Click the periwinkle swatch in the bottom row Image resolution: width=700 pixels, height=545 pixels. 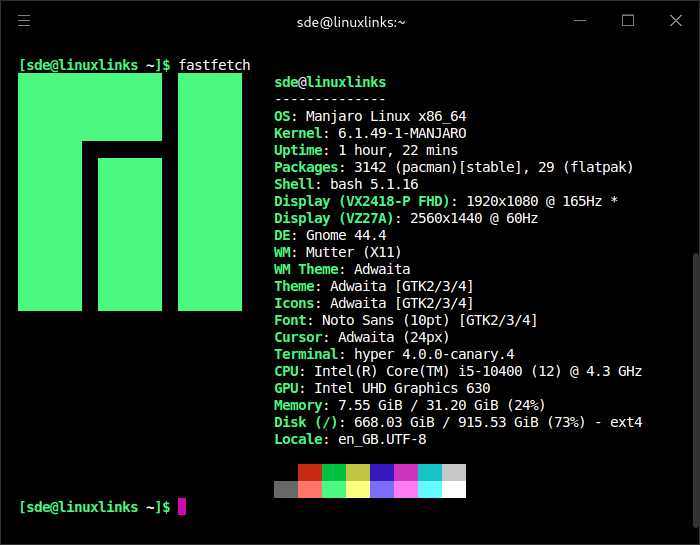coord(382,490)
